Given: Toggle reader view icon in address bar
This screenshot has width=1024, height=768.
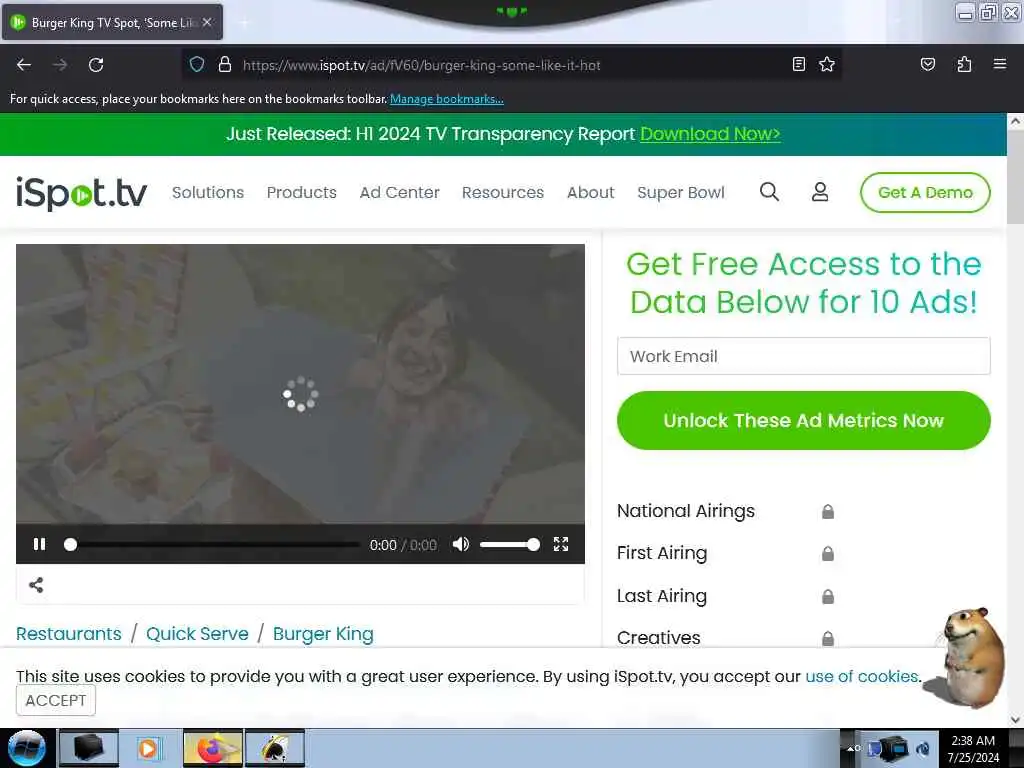Looking at the screenshot, I should pyautogui.click(x=799, y=64).
